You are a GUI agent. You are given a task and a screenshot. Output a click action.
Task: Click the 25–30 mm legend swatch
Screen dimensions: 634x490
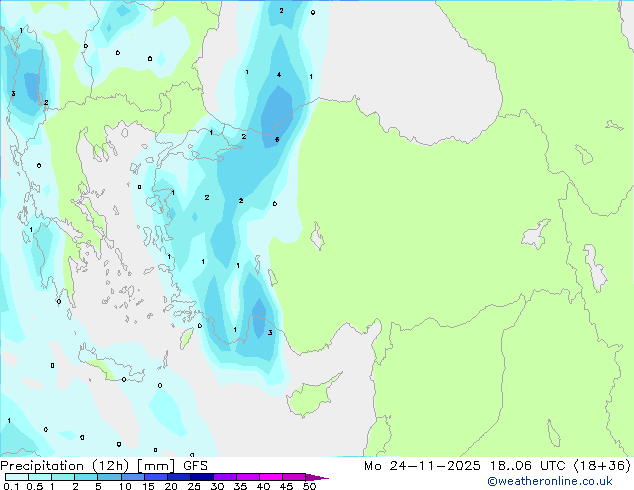202,477
